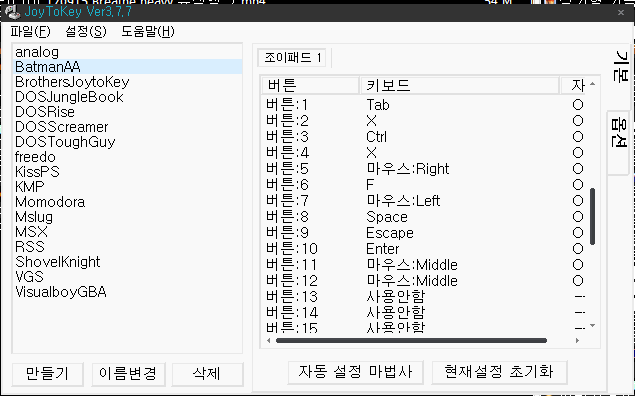Select the 버튼:7 마우스:Left row
The image size is (635, 396).
[x=424, y=201]
